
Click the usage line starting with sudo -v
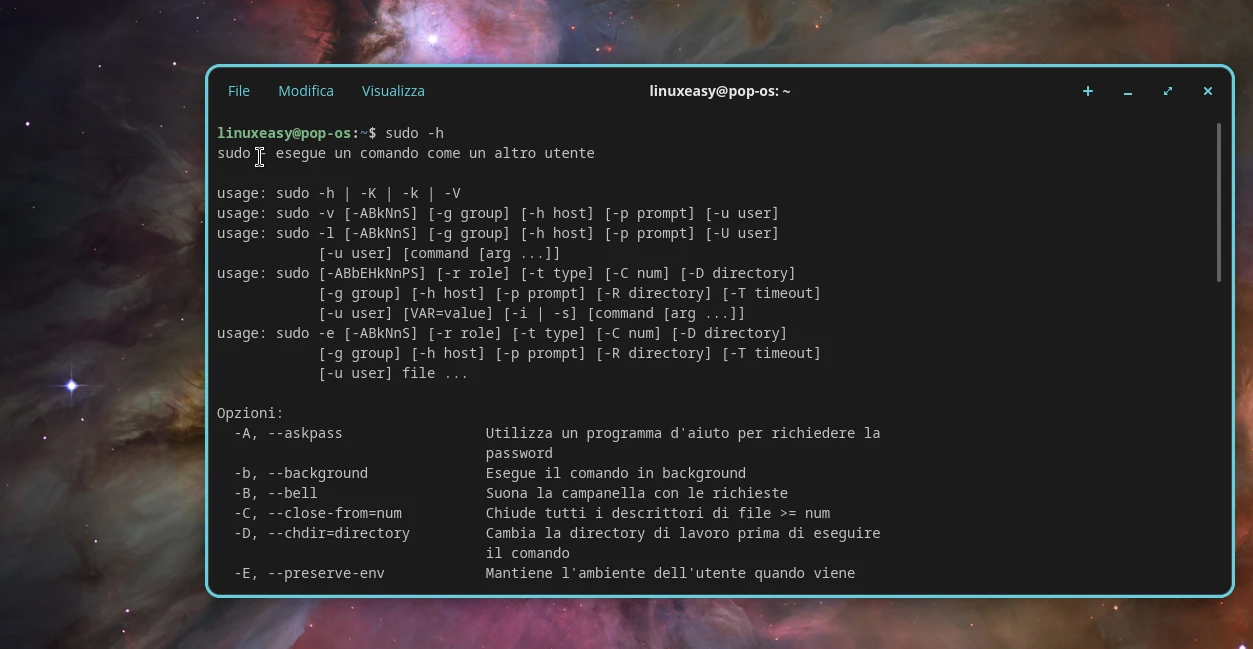498,213
